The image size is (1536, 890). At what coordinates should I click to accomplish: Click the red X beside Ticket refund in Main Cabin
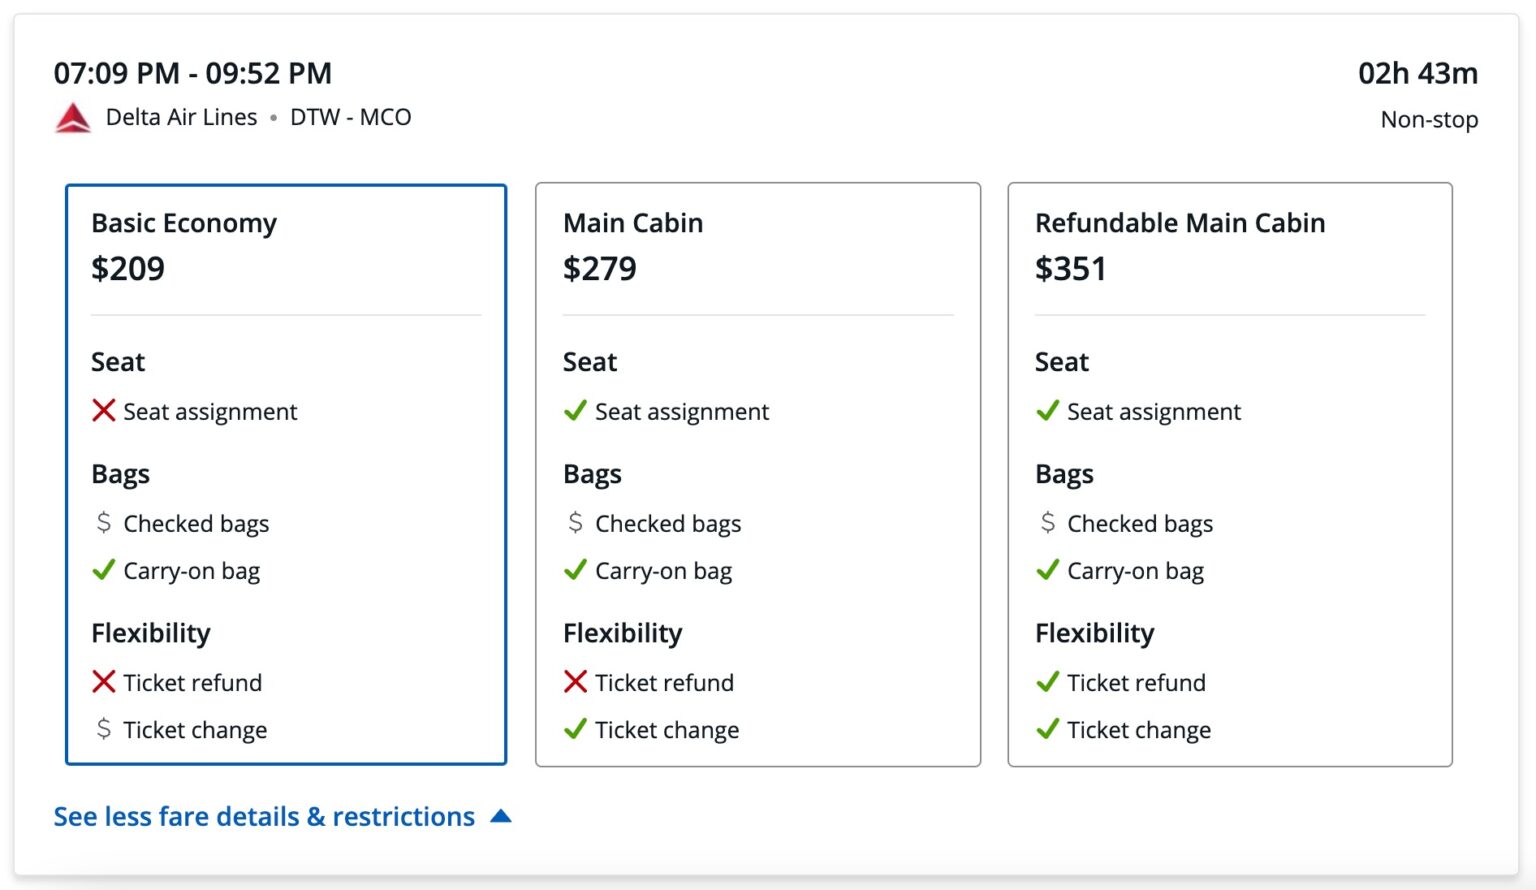pyautogui.click(x=575, y=681)
